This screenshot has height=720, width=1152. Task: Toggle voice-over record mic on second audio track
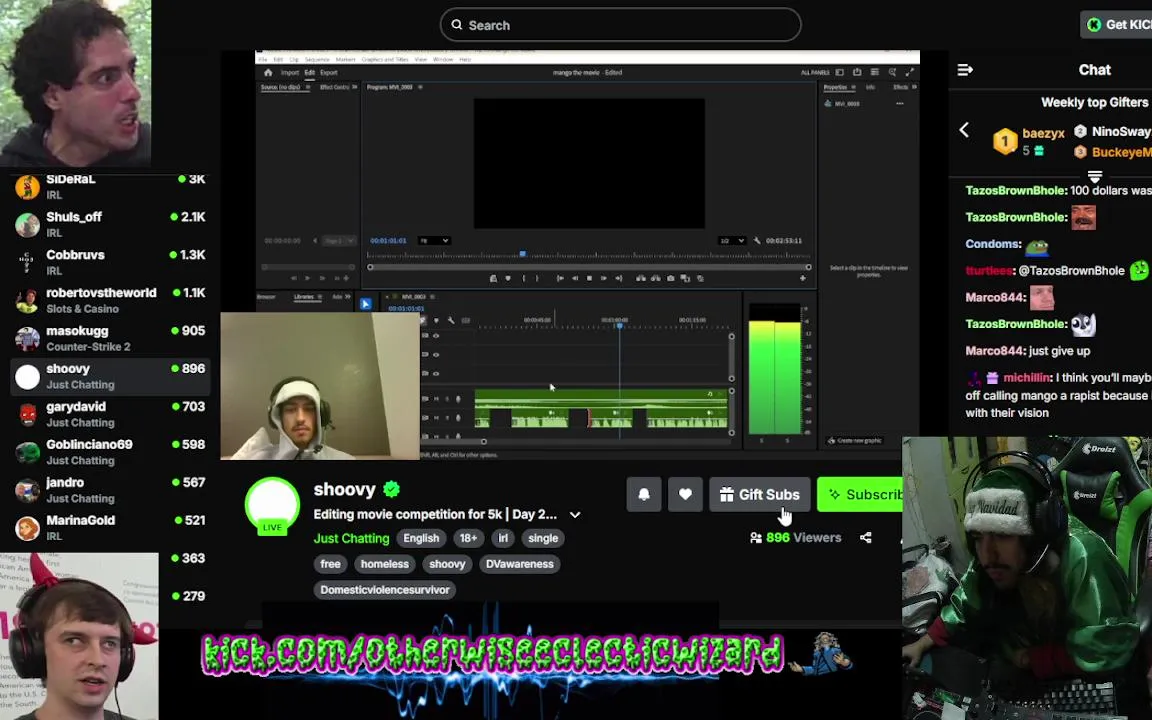click(458, 418)
